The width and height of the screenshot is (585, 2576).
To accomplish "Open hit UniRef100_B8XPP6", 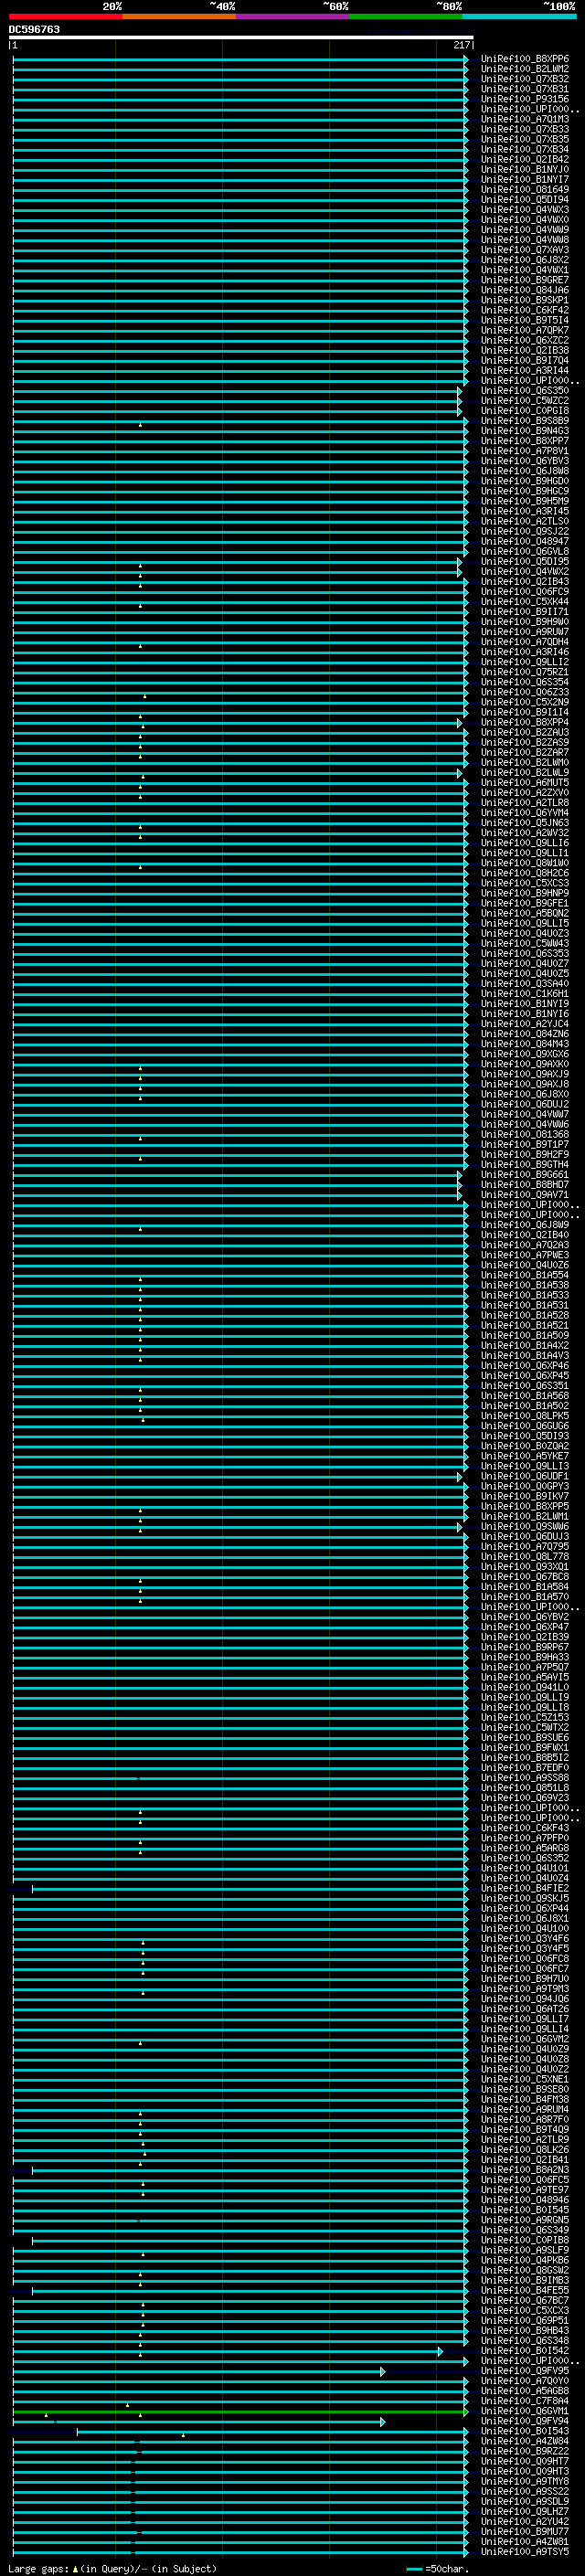I will 524,59.
